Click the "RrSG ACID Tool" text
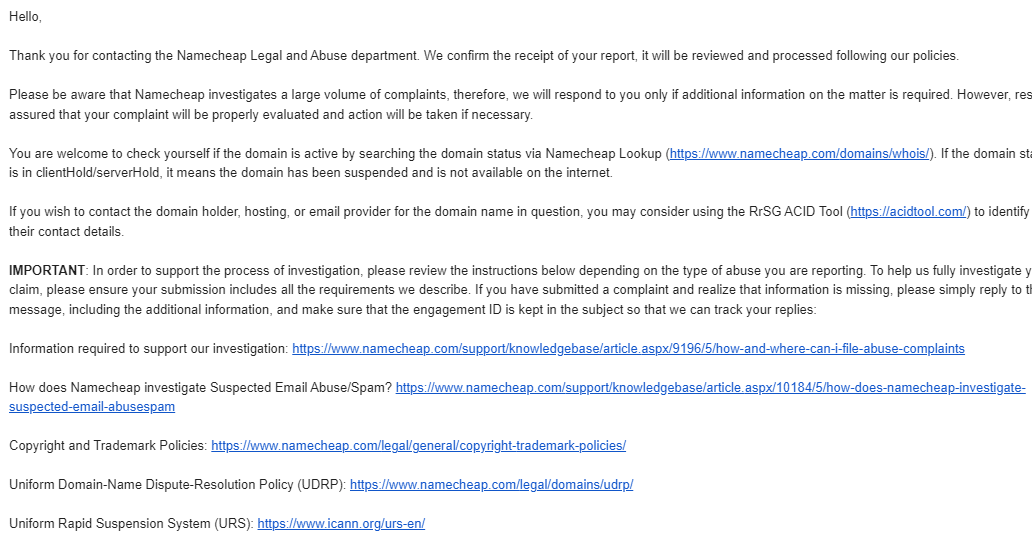Screen dimensions: 1032x542 (x=794, y=212)
